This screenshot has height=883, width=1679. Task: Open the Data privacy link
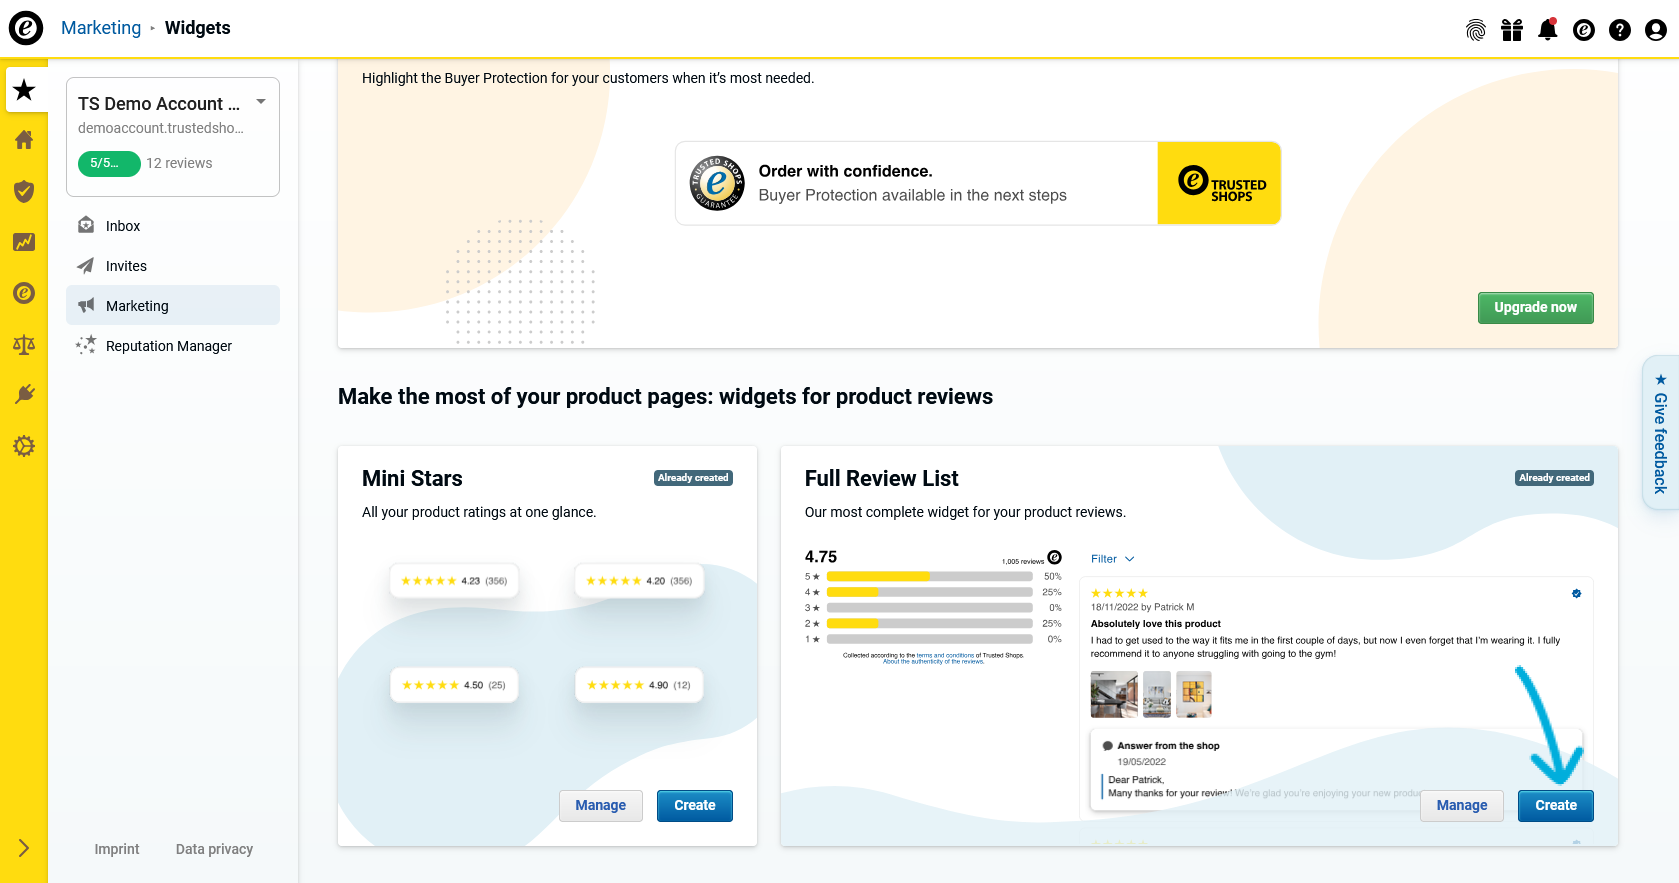(214, 849)
